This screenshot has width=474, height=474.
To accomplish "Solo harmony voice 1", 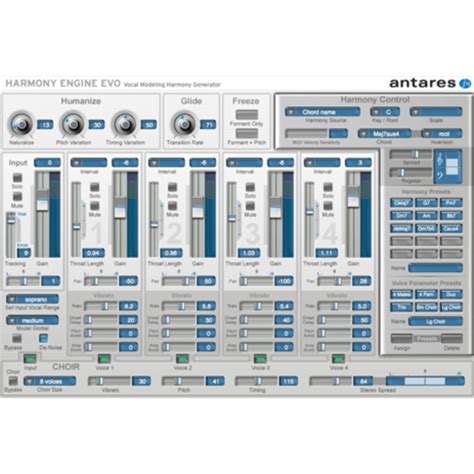I will (95, 187).
